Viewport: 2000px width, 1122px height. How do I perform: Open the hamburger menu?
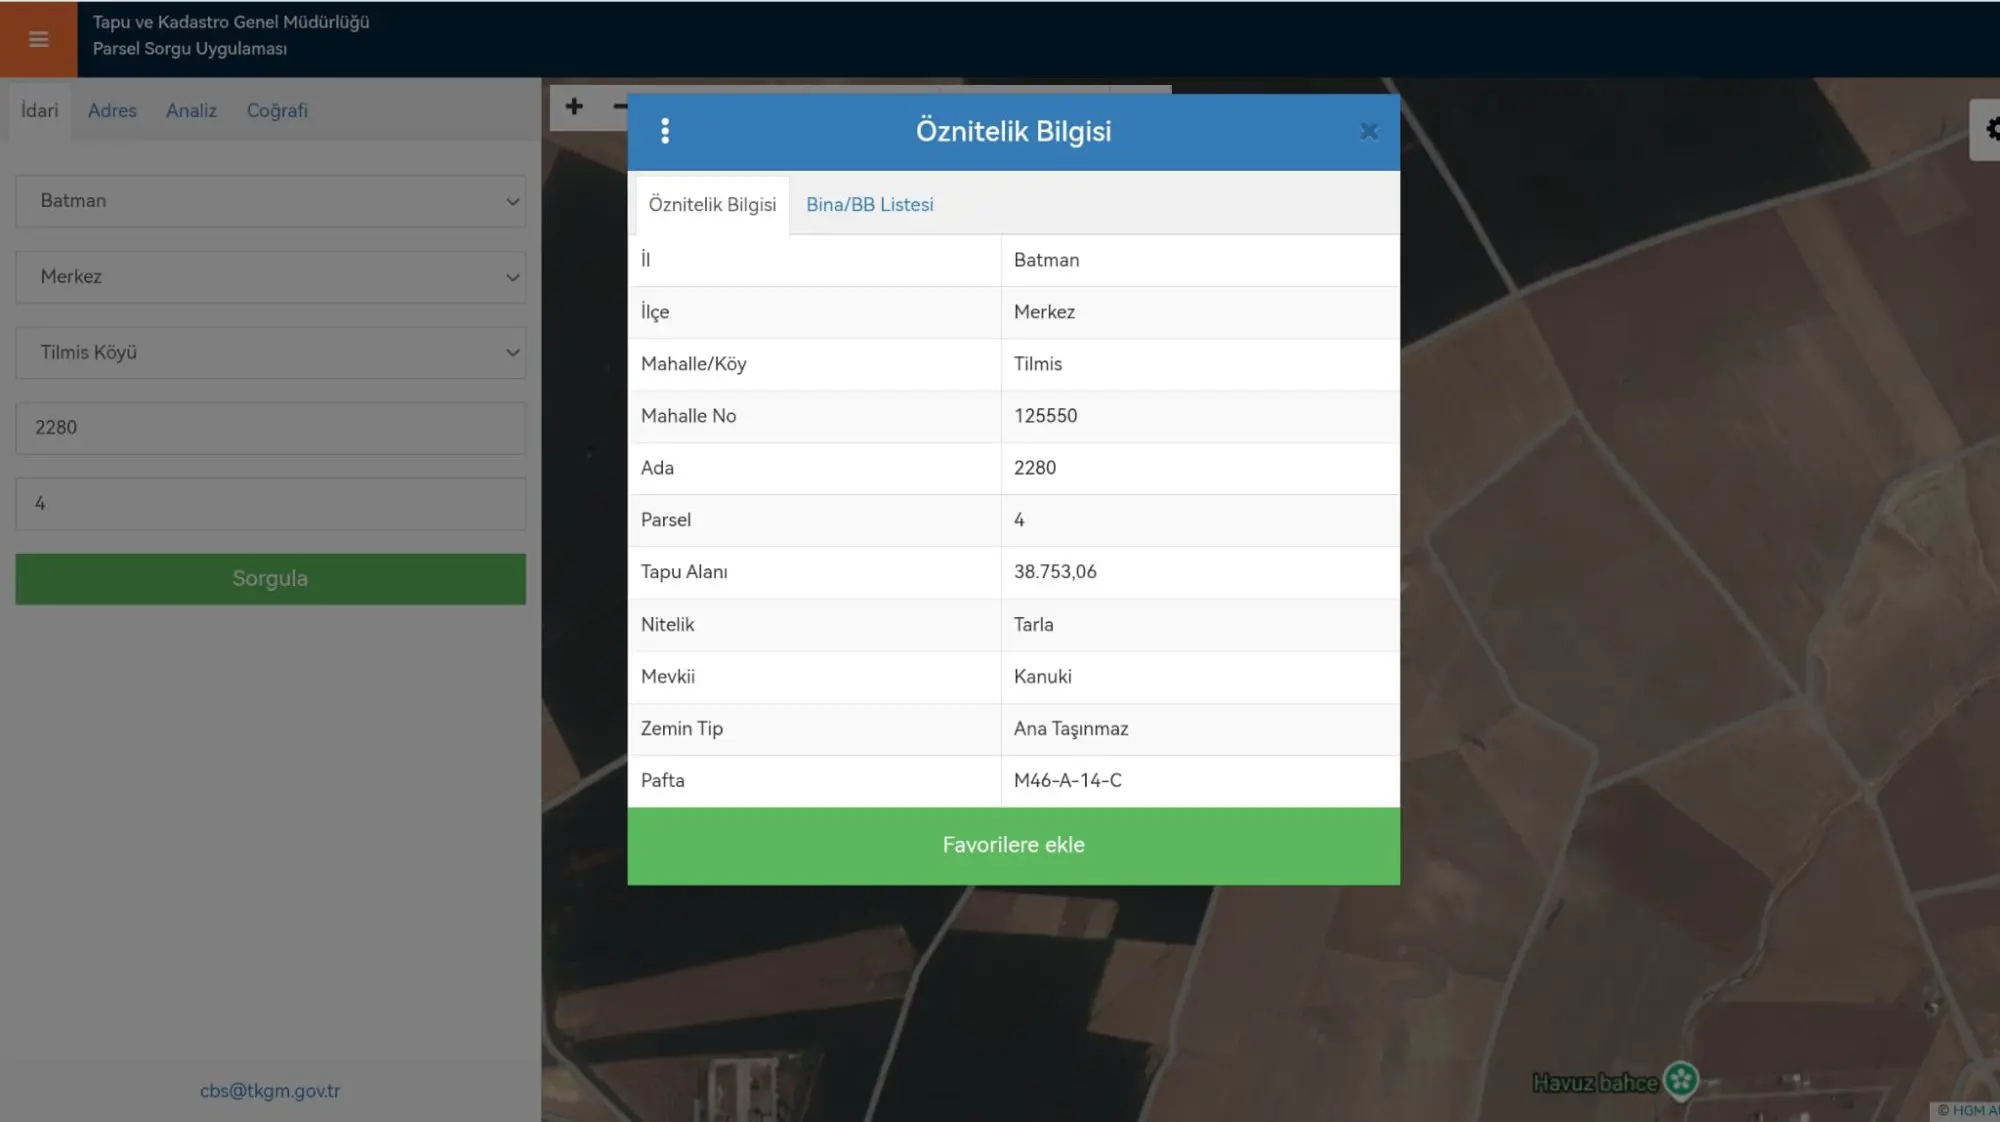(x=38, y=39)
